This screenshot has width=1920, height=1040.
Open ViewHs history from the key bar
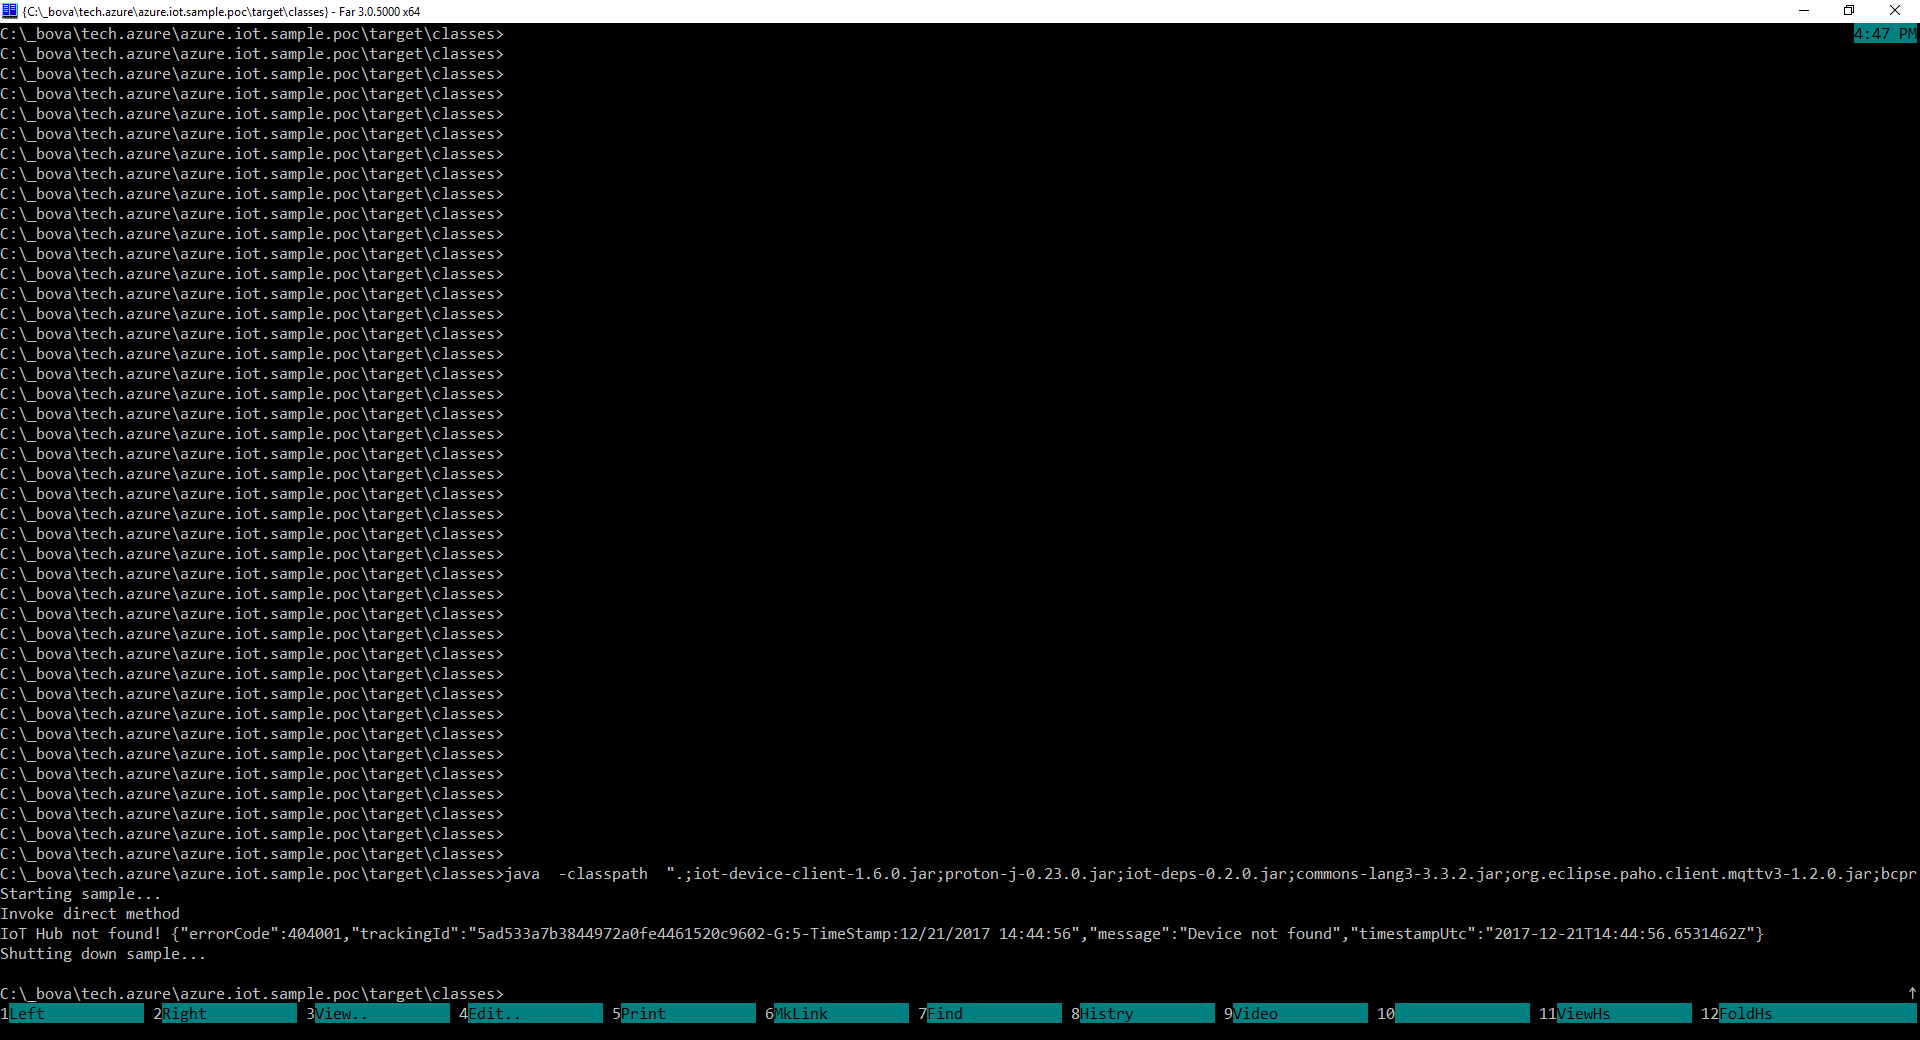[x=1608, y=1014]
